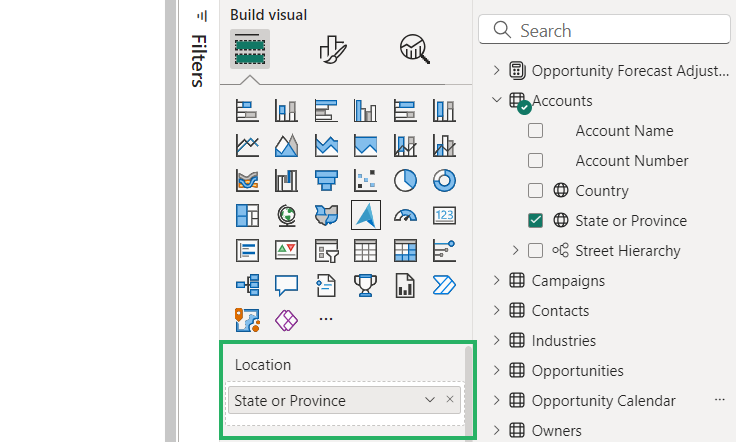Insert the Q&A speech bubble visual

(287, 285)
